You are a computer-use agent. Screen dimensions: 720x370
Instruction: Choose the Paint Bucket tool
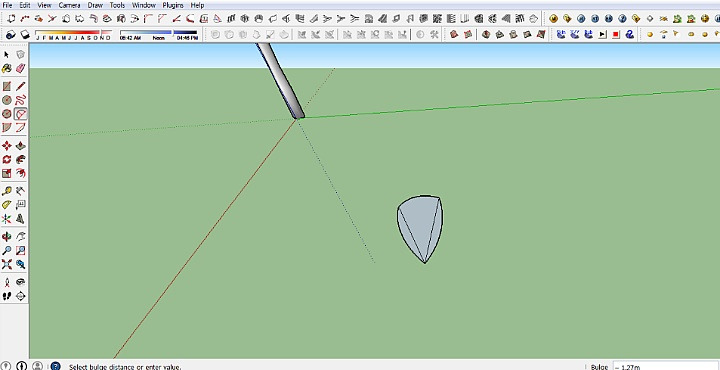(6, 68)
